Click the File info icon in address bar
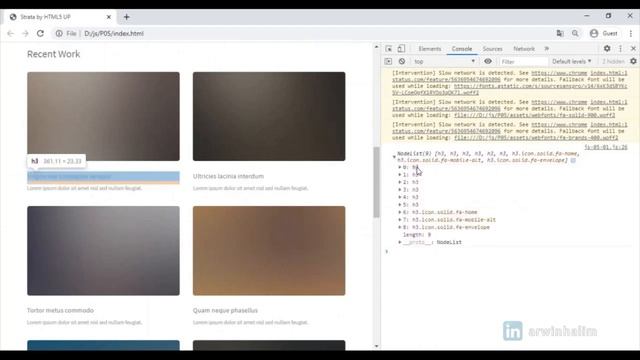The width and height of the screenshot is (640, 360). coord(59,33)
